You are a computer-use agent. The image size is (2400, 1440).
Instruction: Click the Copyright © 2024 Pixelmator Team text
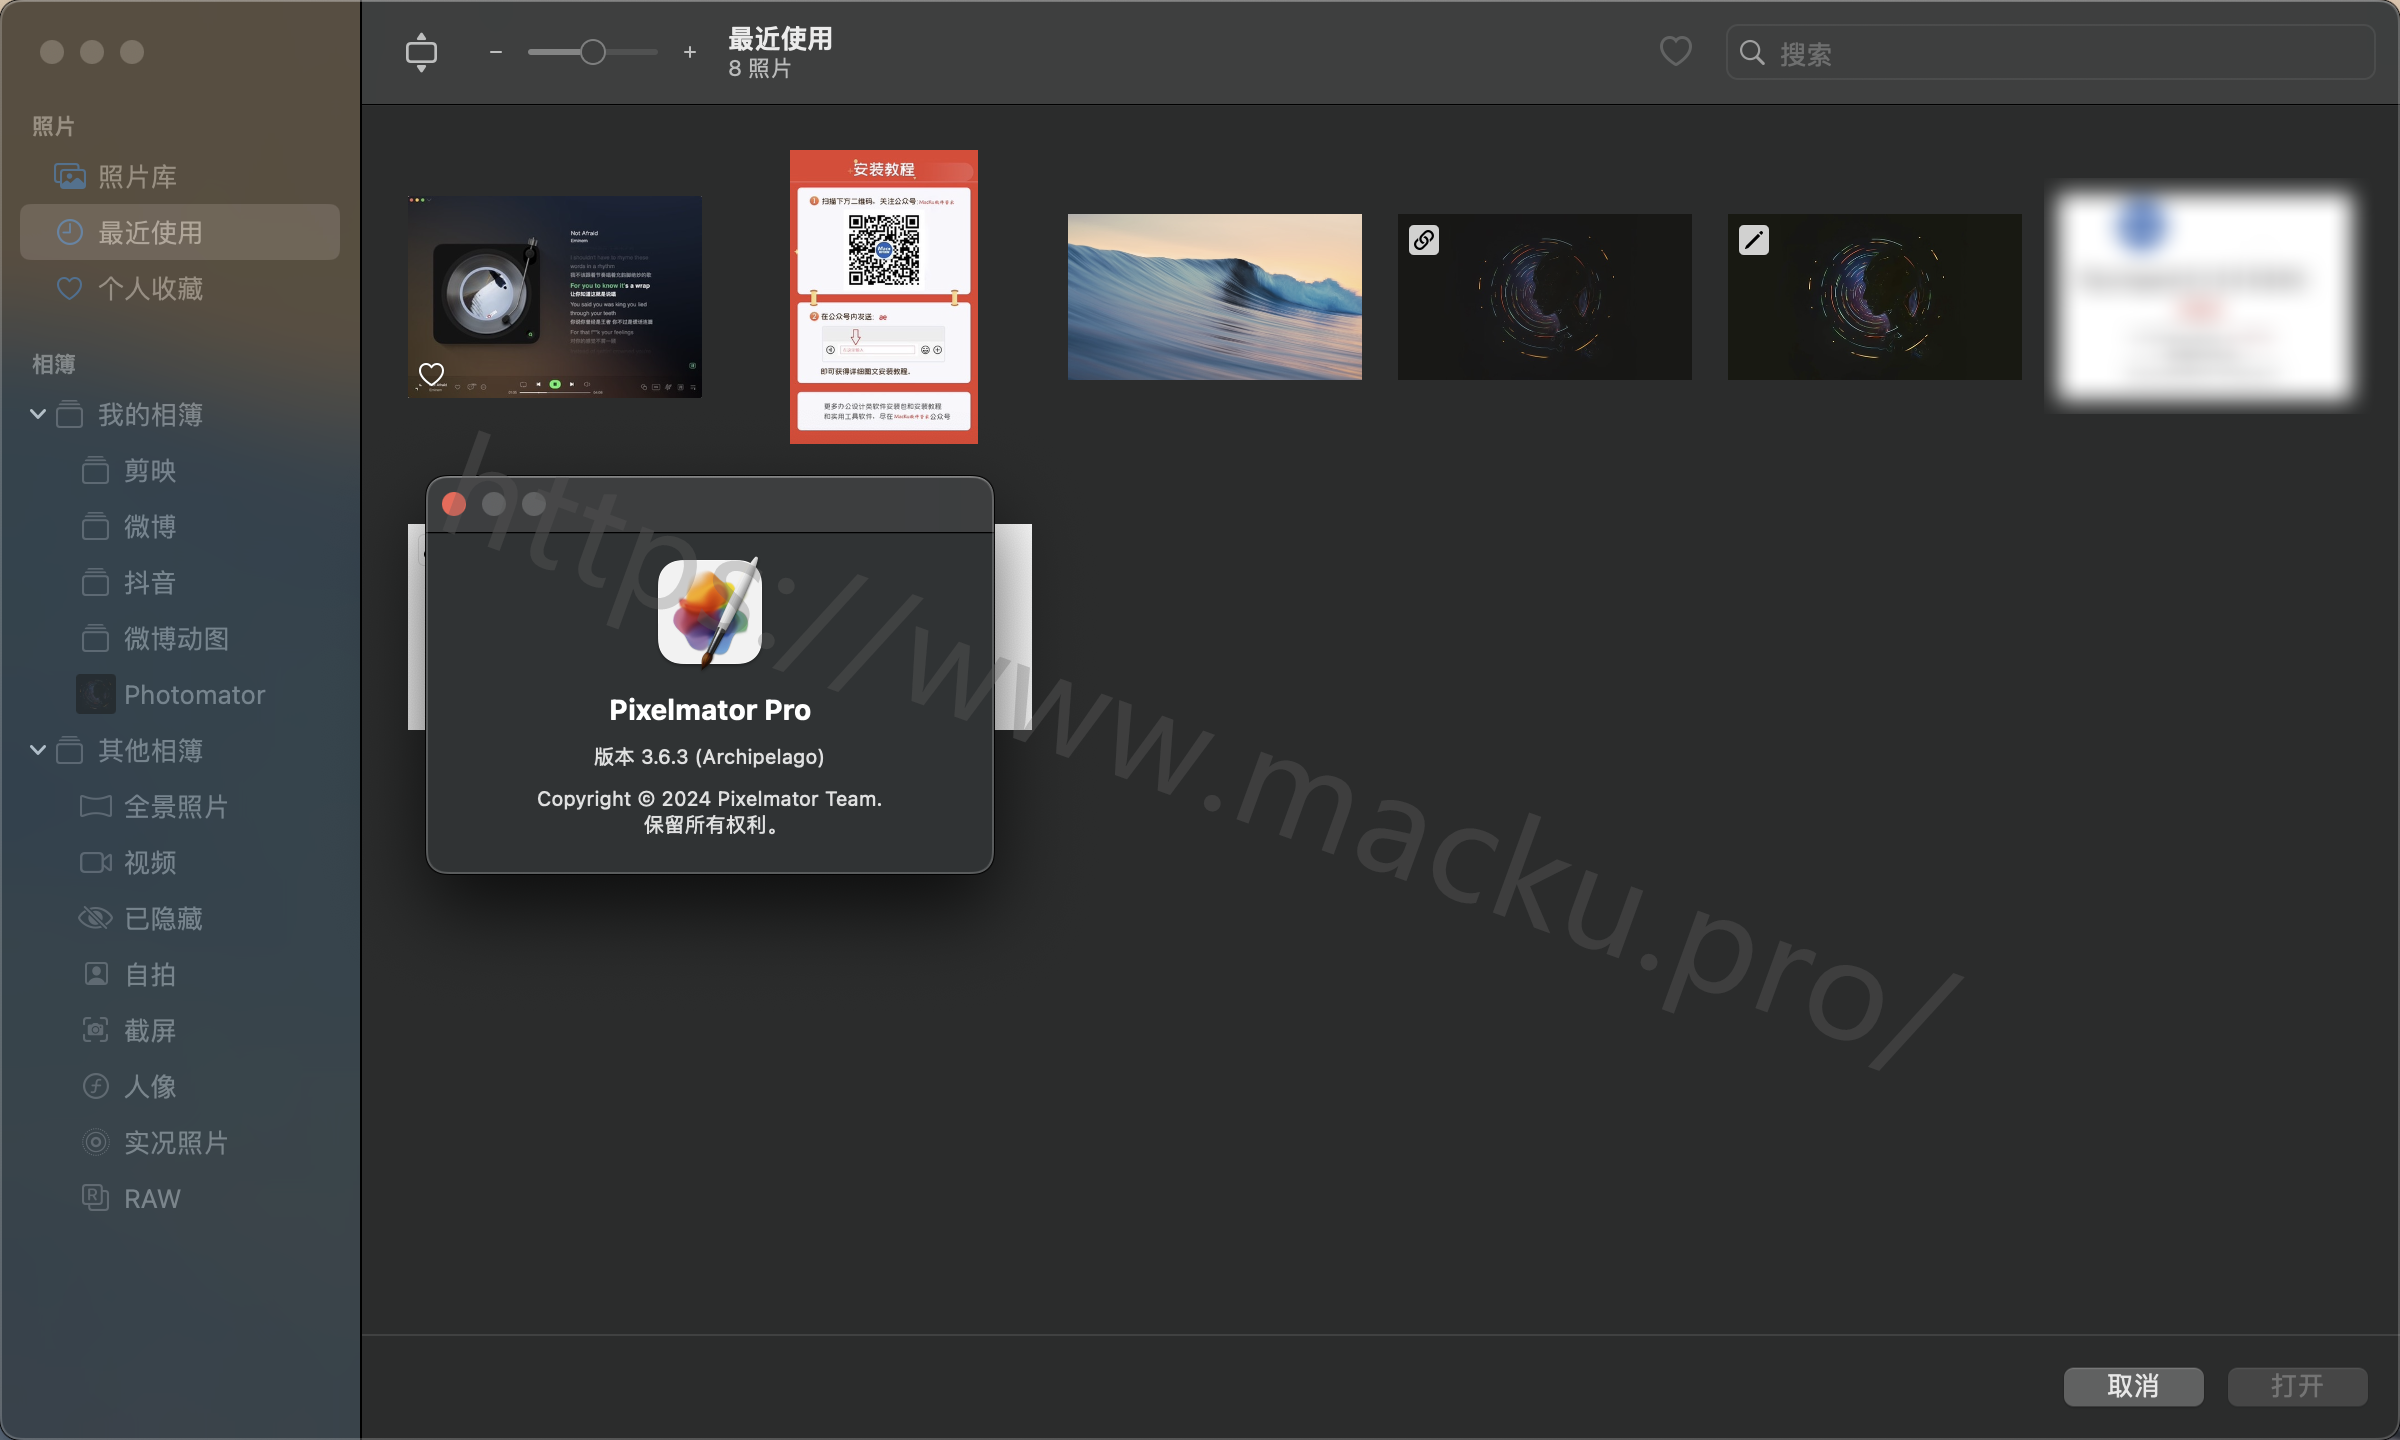pyautogui.click(x=709, y=799)
